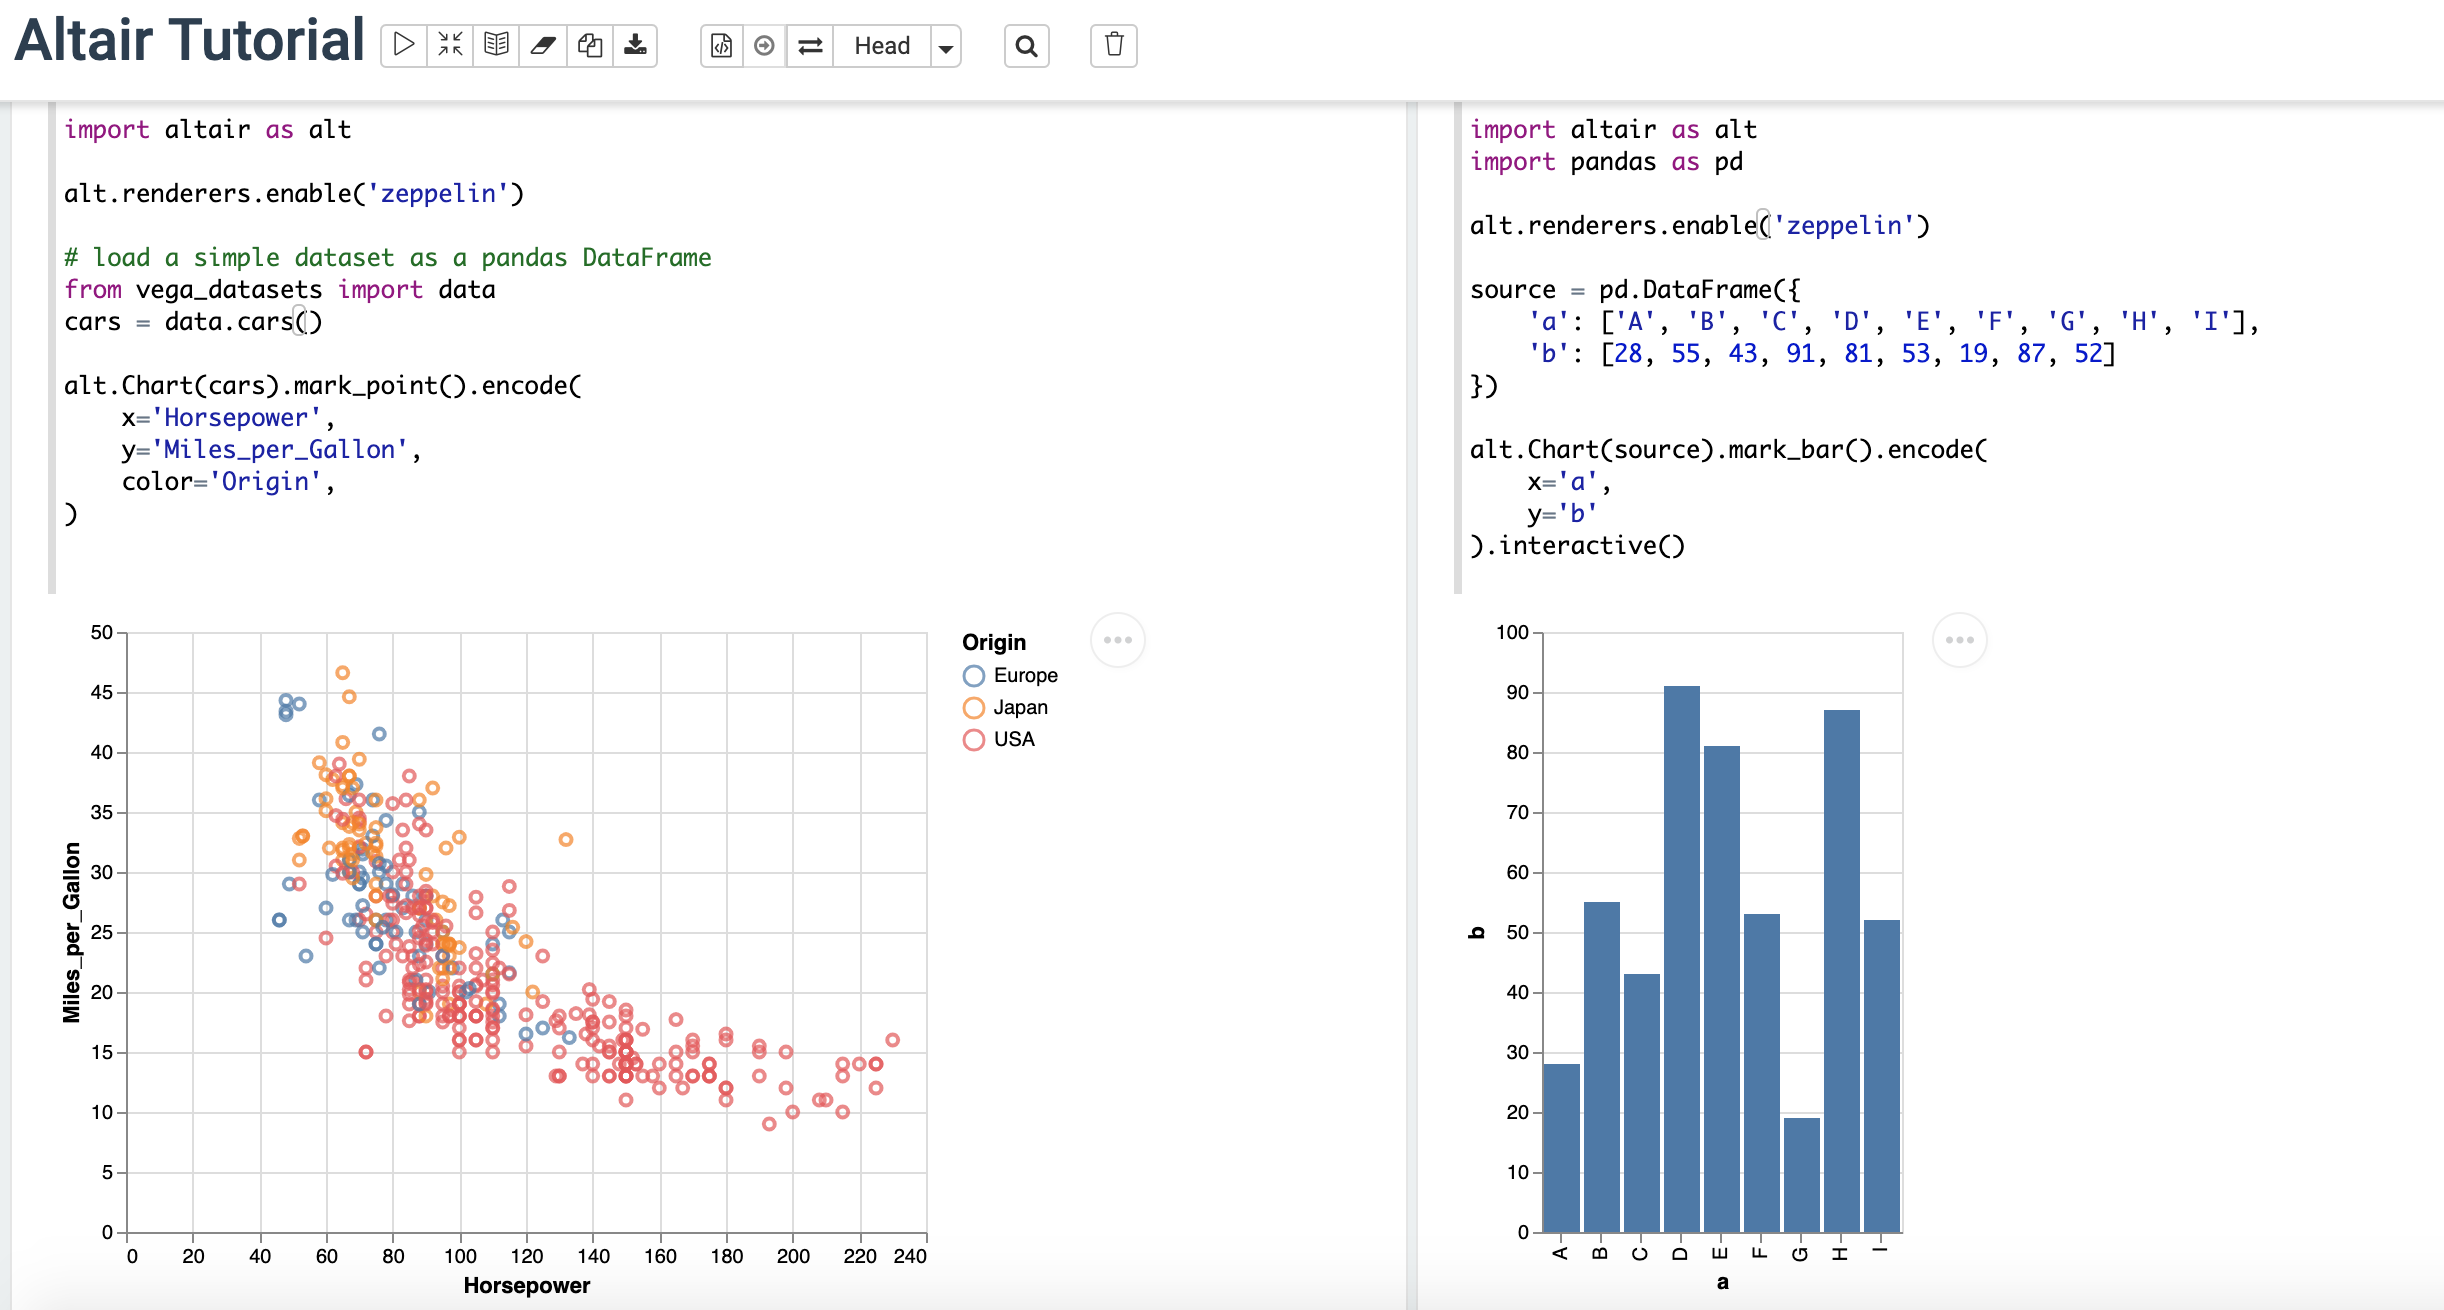This screenshot has height=1310, width=2444.
Task: Click the bar chart y-axis title 'b'
Action: [x=1476, y=933]
